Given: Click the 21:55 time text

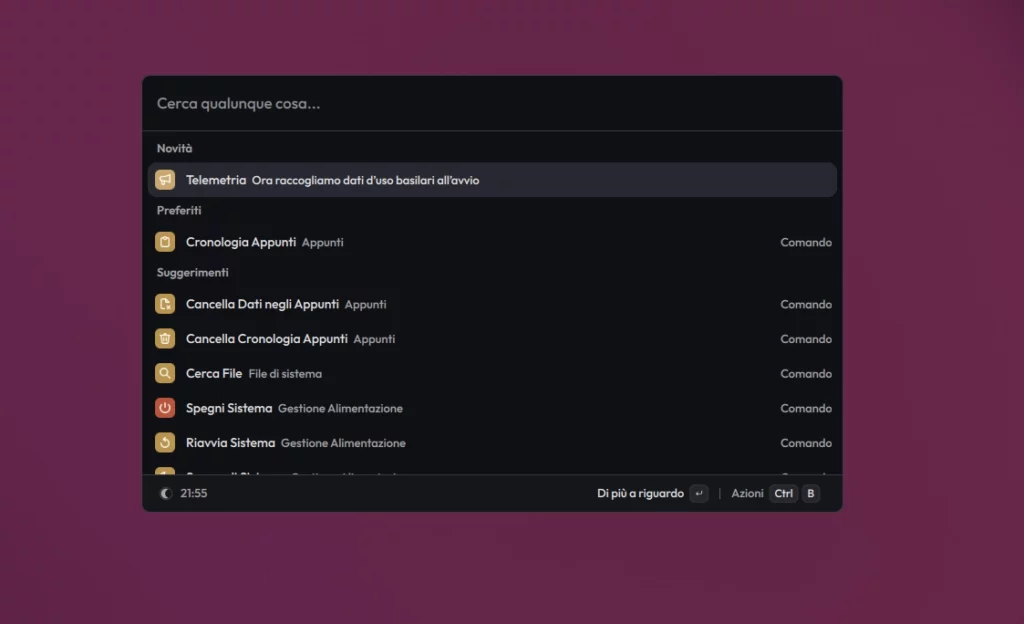Looking at the screenshot, I should (x=194, y=493).
